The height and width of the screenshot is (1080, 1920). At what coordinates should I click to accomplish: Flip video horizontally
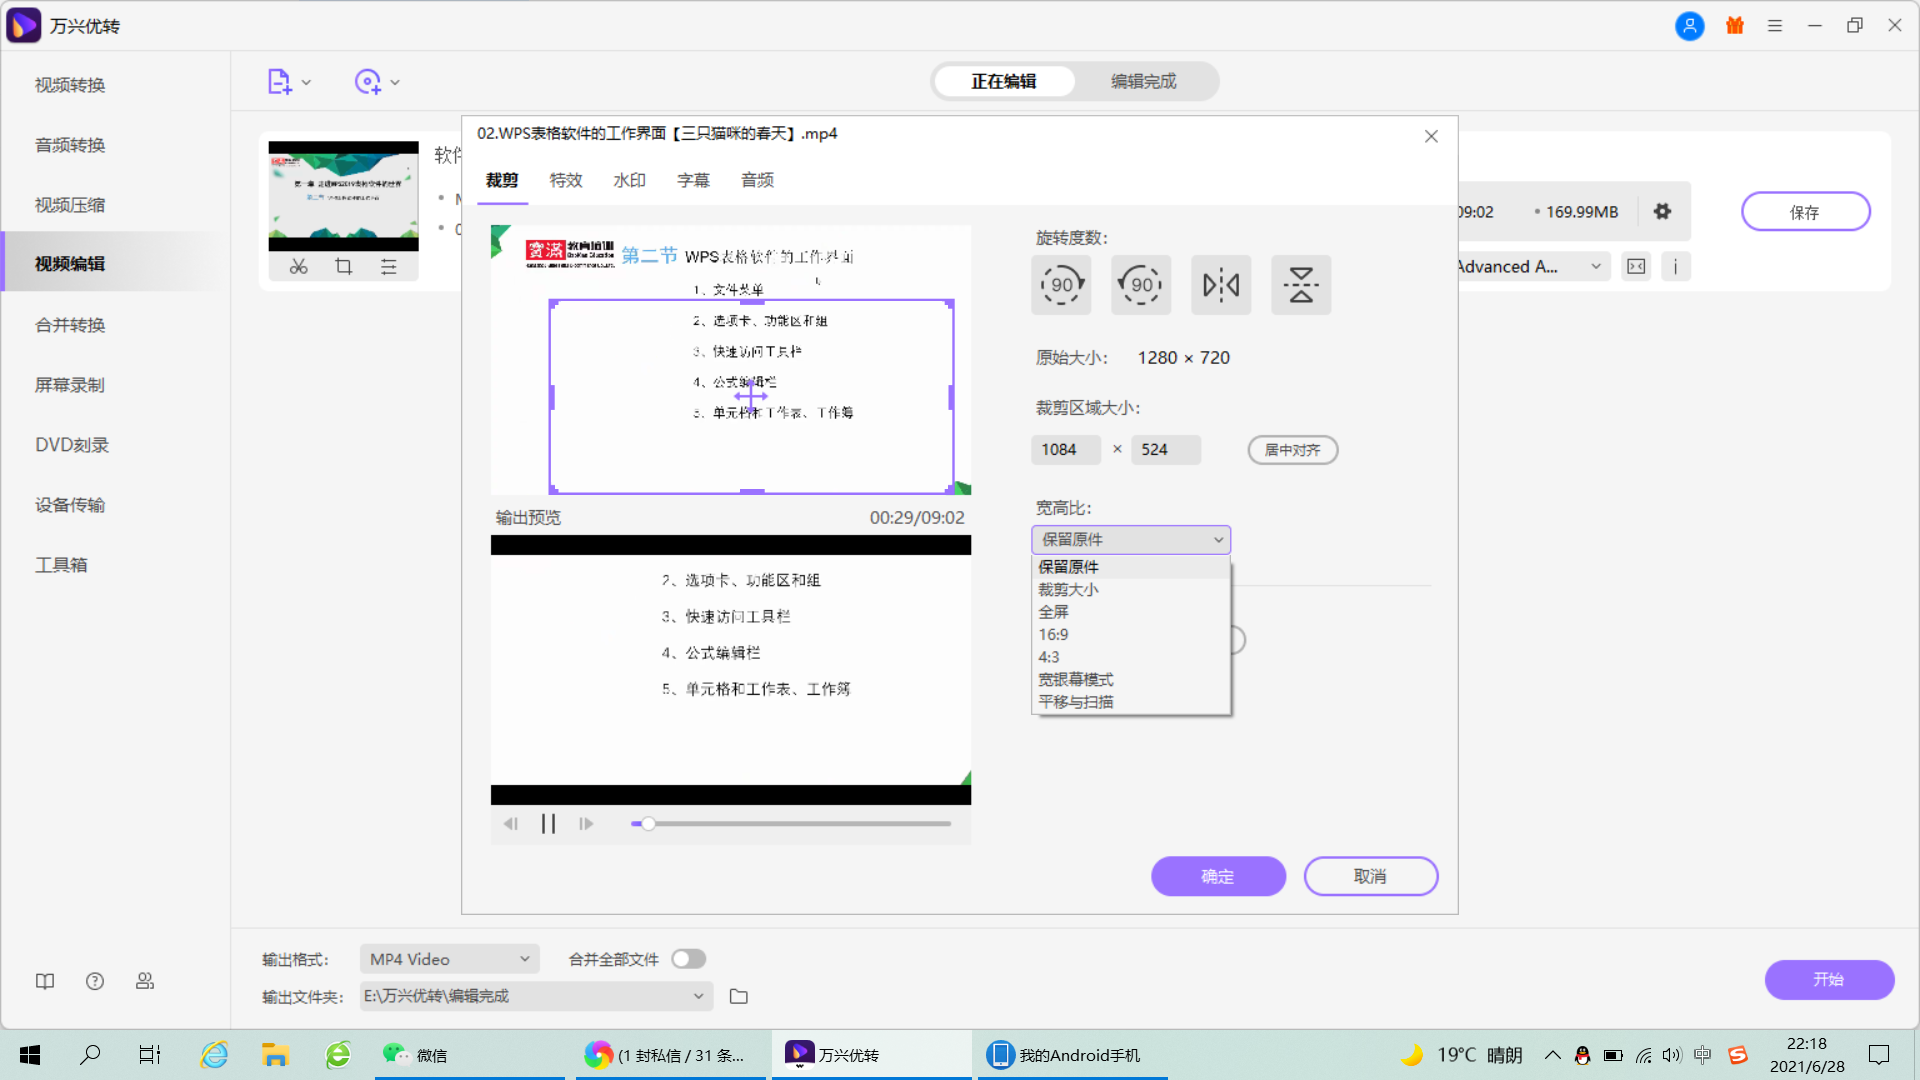click(x=1221, y=285)
